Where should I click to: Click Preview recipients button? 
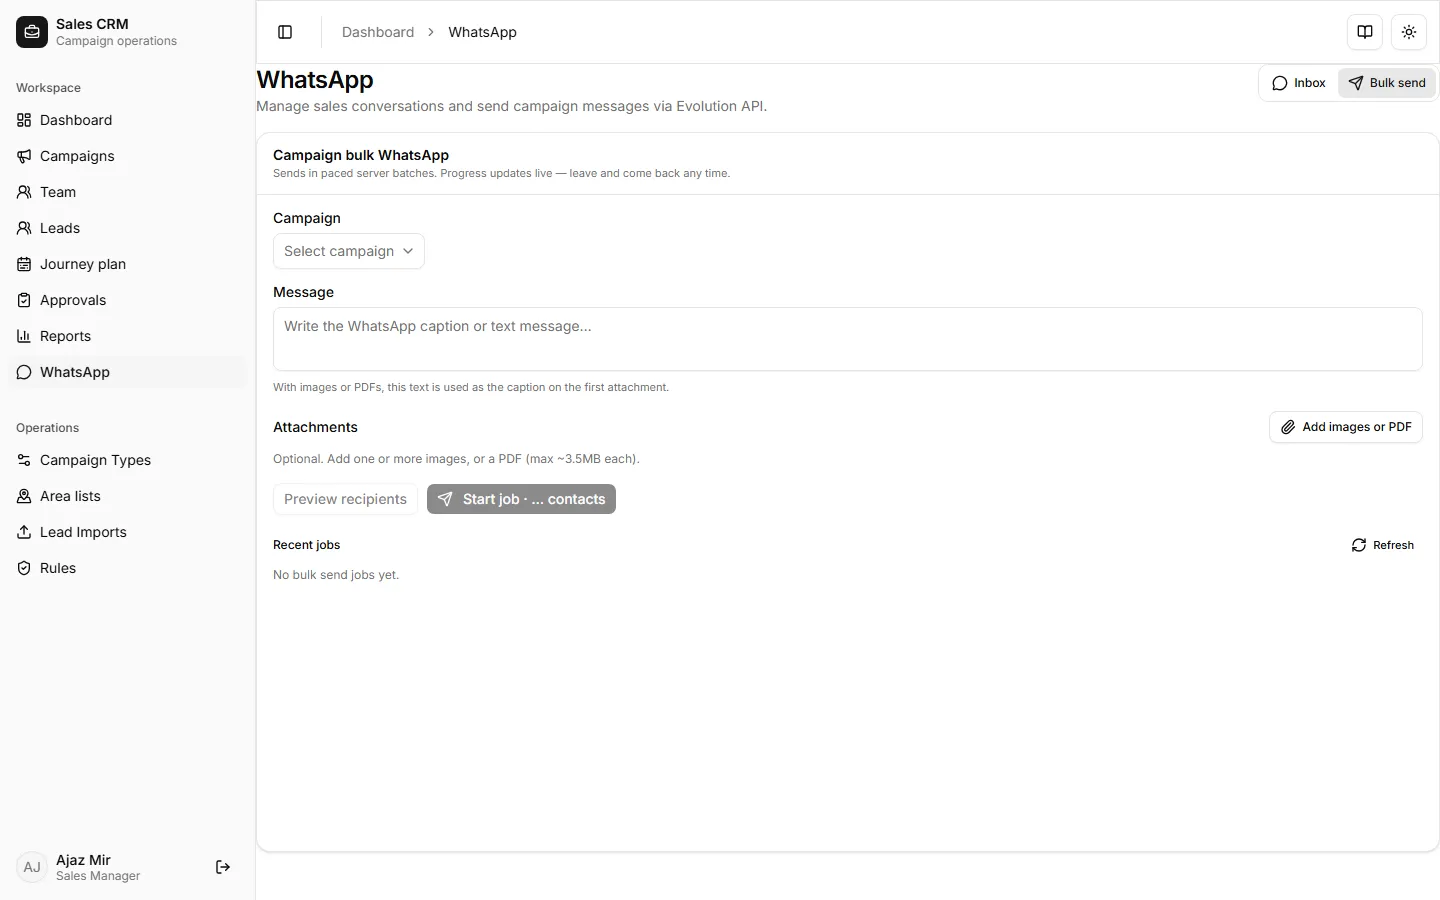tap(345, 499)
